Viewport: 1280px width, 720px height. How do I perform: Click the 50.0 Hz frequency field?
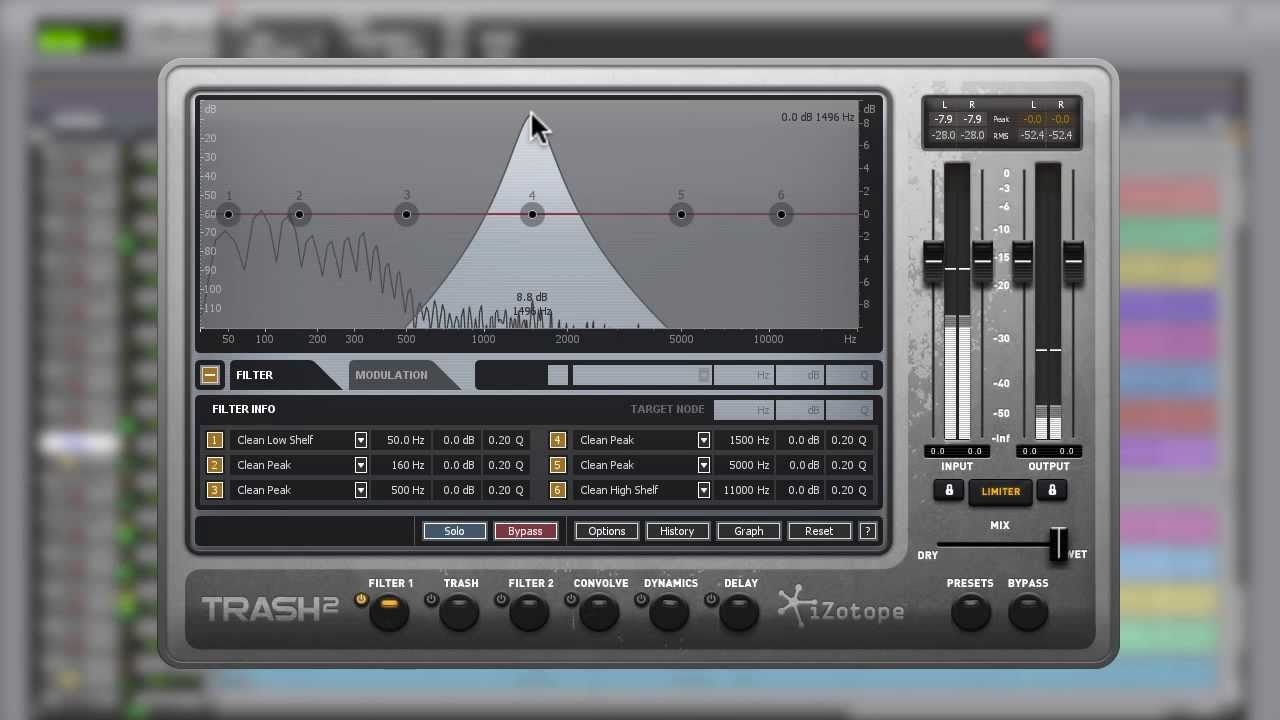(401, 440)
